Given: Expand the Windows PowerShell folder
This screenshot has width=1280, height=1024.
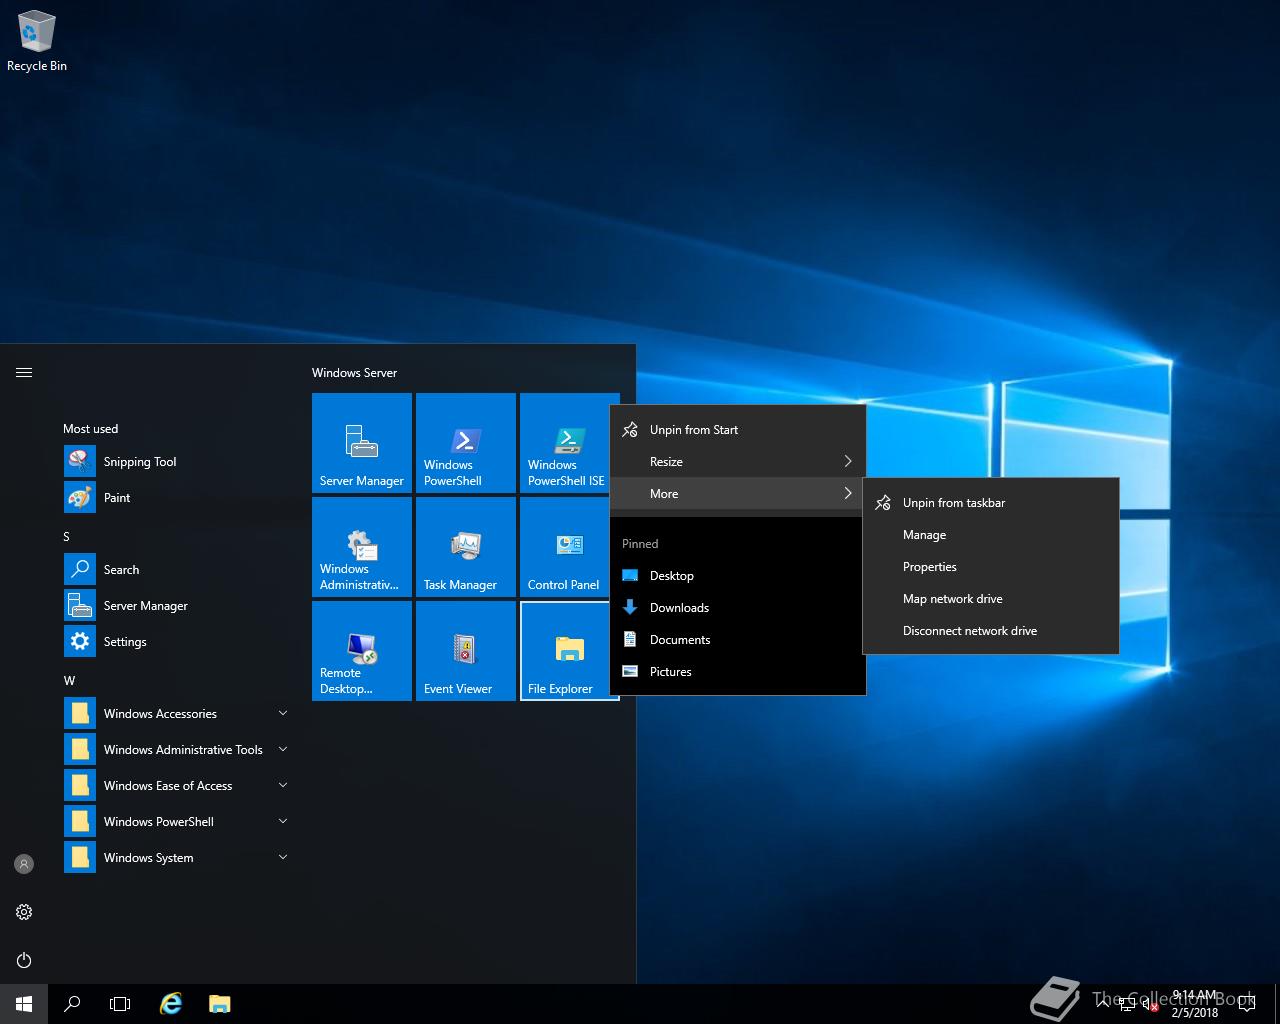Looking at the screenshot, I should pyautogui.click(x=178, y=822).
